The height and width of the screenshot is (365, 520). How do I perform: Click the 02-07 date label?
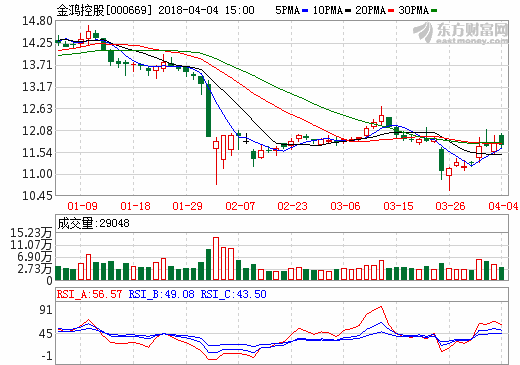pos(240,206)
